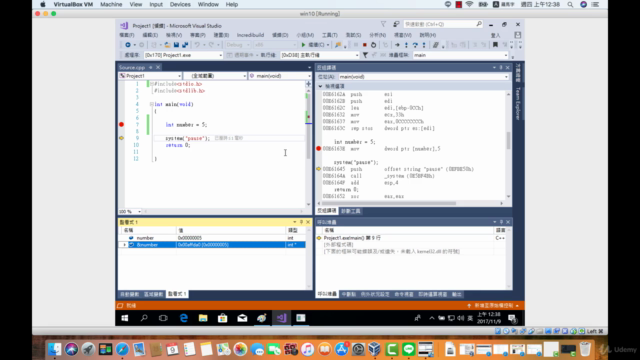Toggle auto-hide pin on Watch 1 panel

click(x=301, y=222)
